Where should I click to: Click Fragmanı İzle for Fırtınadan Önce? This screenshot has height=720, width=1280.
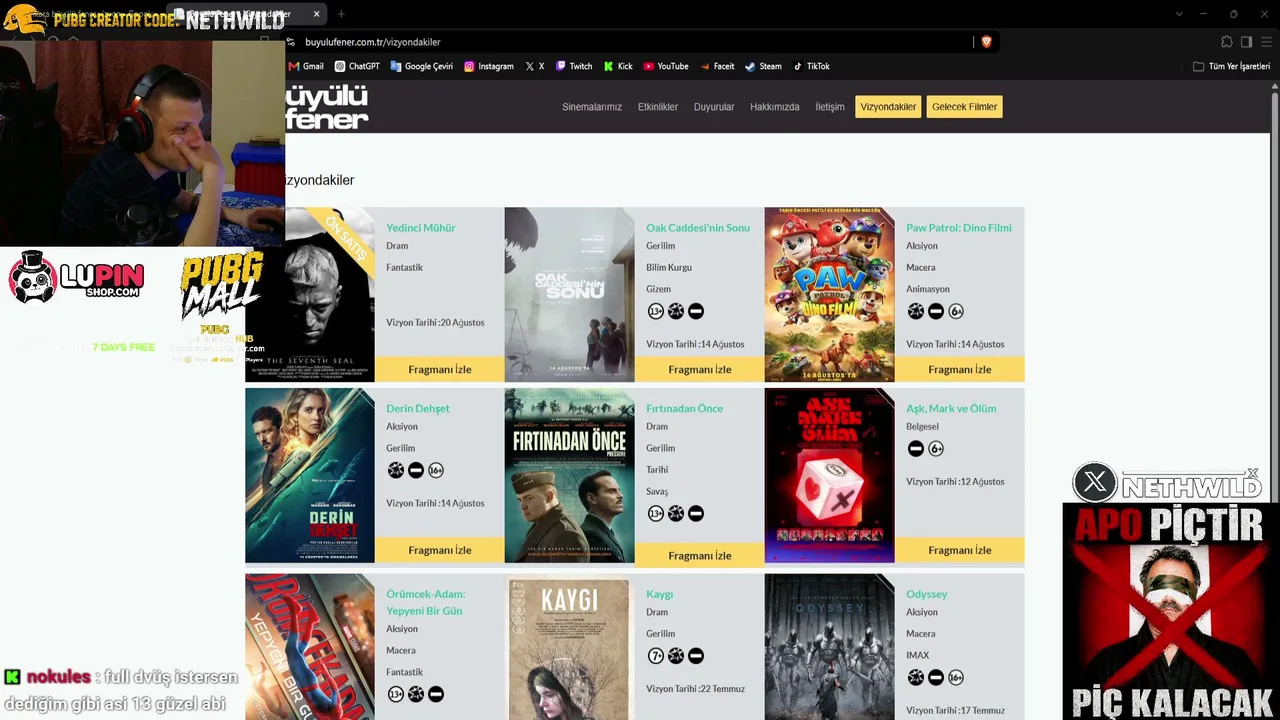[x=700, y=555]
